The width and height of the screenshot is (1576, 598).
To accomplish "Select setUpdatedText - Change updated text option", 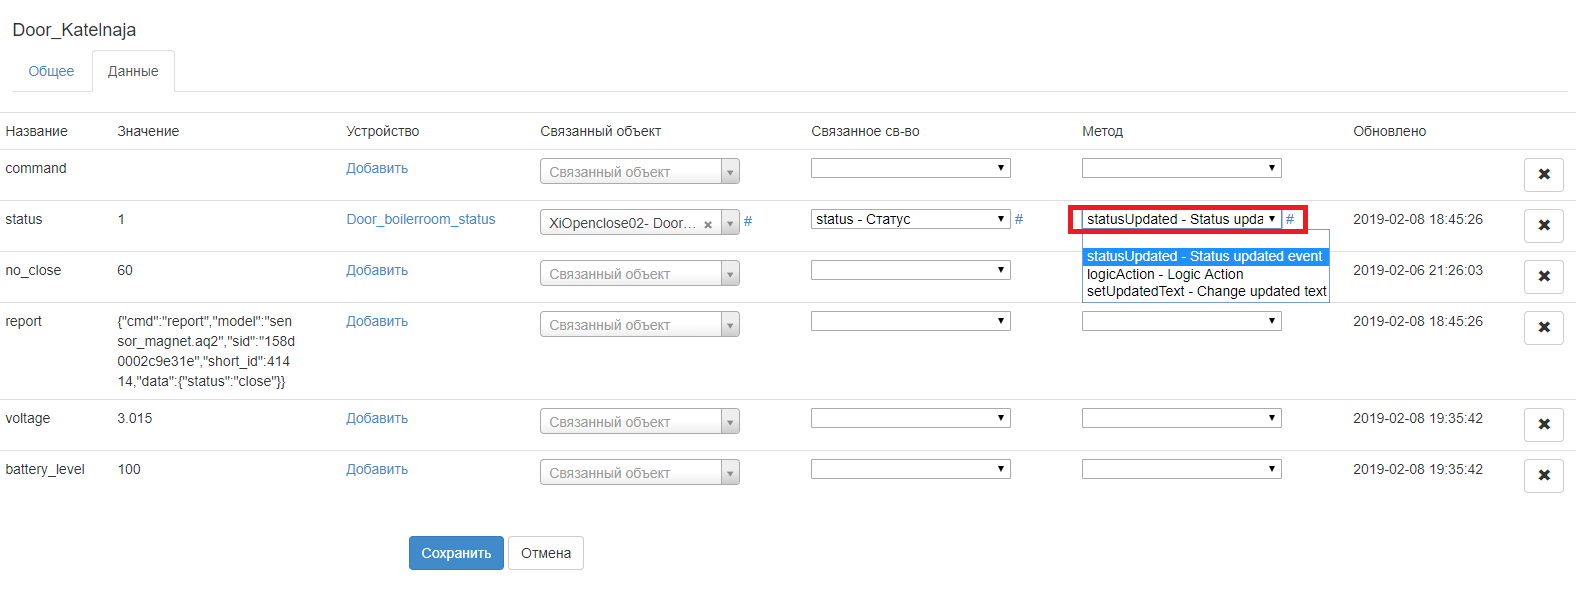I will [x=1206, y=291].
